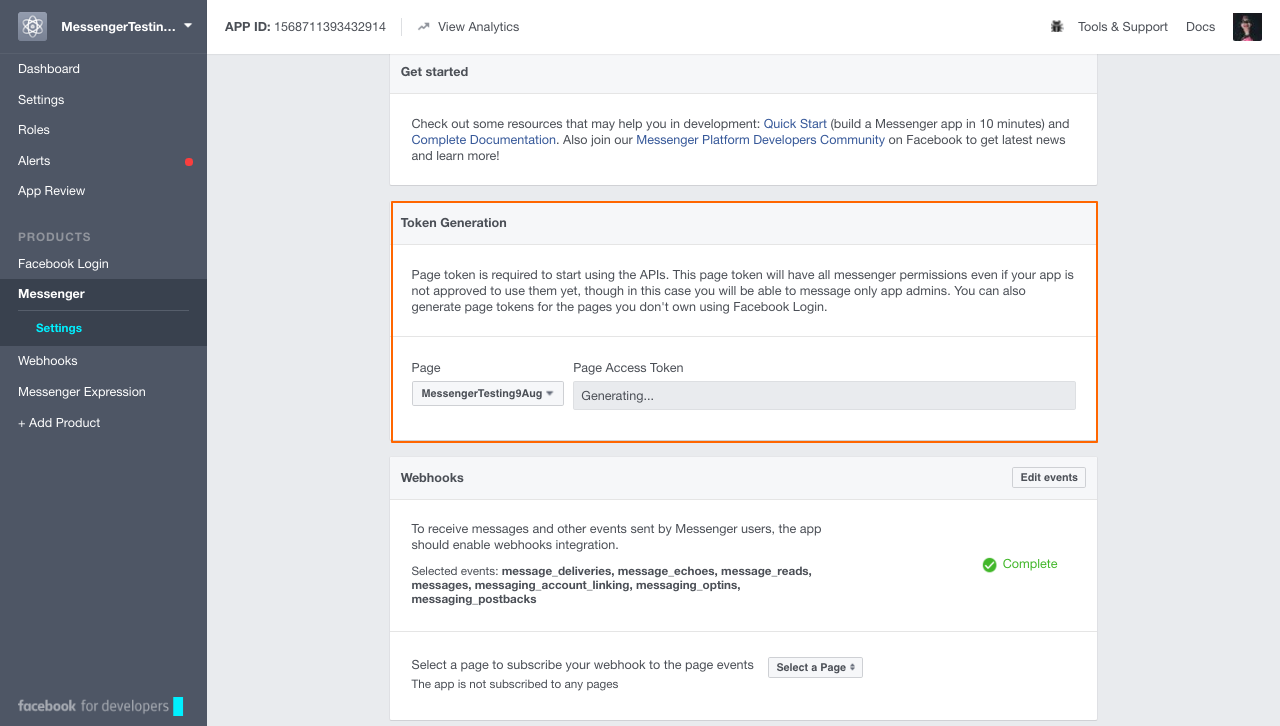Click the Token Generation section header
This screenshot has height=726, width=1280.
tap(744, 223)
